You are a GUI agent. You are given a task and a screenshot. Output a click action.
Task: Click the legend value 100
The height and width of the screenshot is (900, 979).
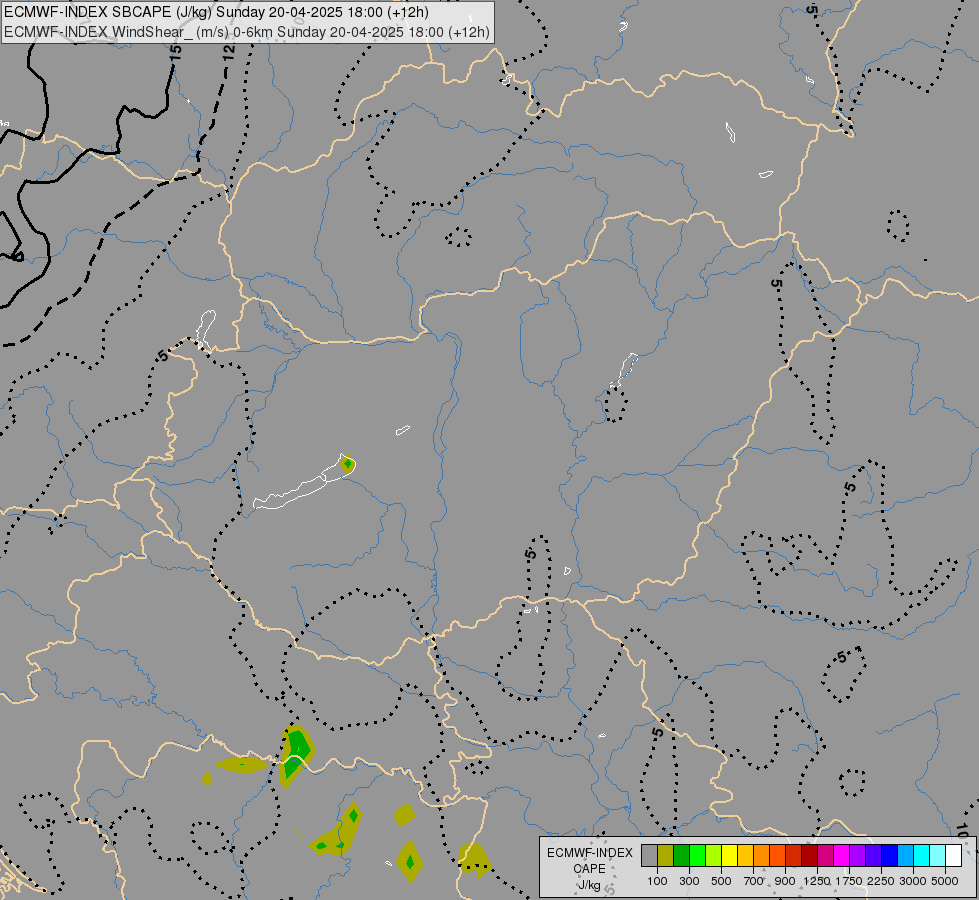(657, 881)
